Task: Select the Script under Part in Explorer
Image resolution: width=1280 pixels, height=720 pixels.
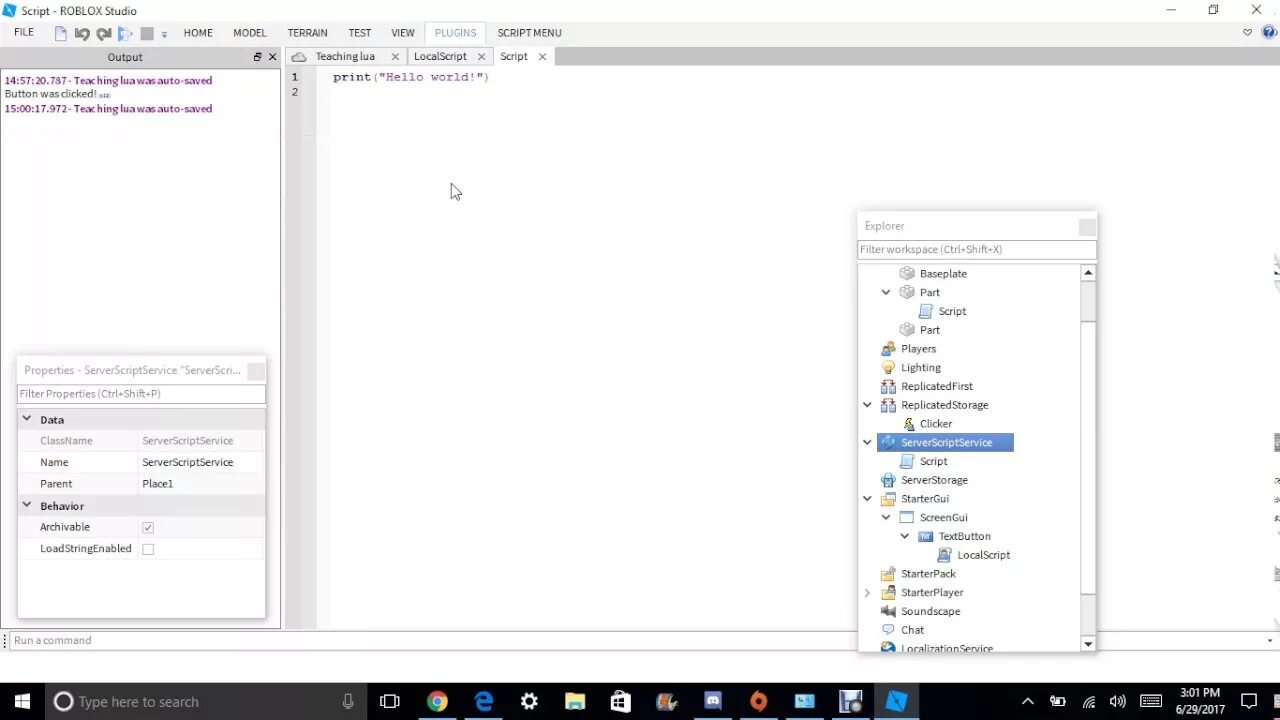Action: click(952, 311)
